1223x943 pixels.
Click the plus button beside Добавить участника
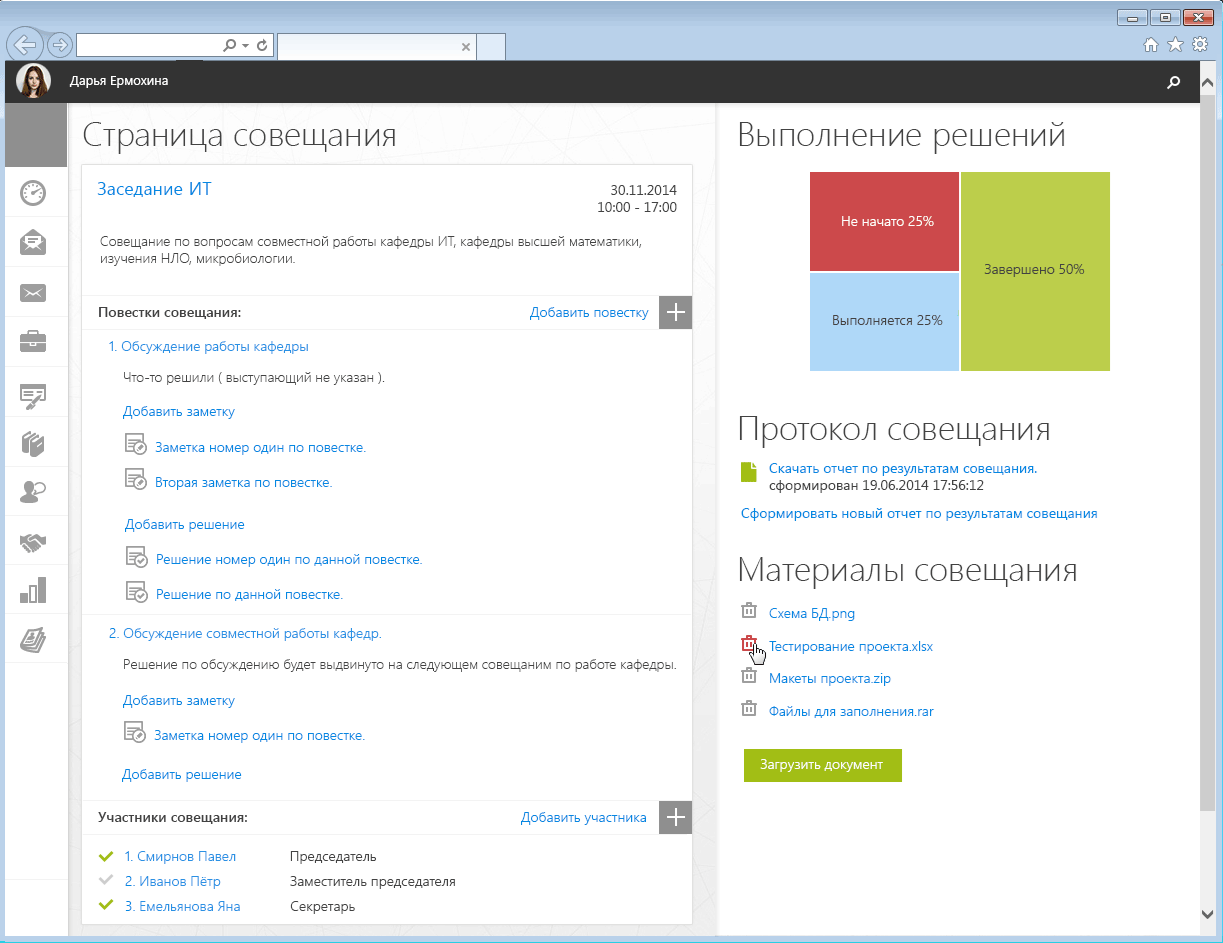[x=676, y=817]
